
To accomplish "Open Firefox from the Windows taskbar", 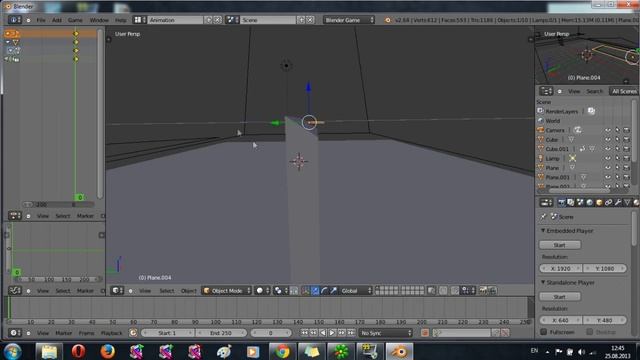I will (107, 351).
